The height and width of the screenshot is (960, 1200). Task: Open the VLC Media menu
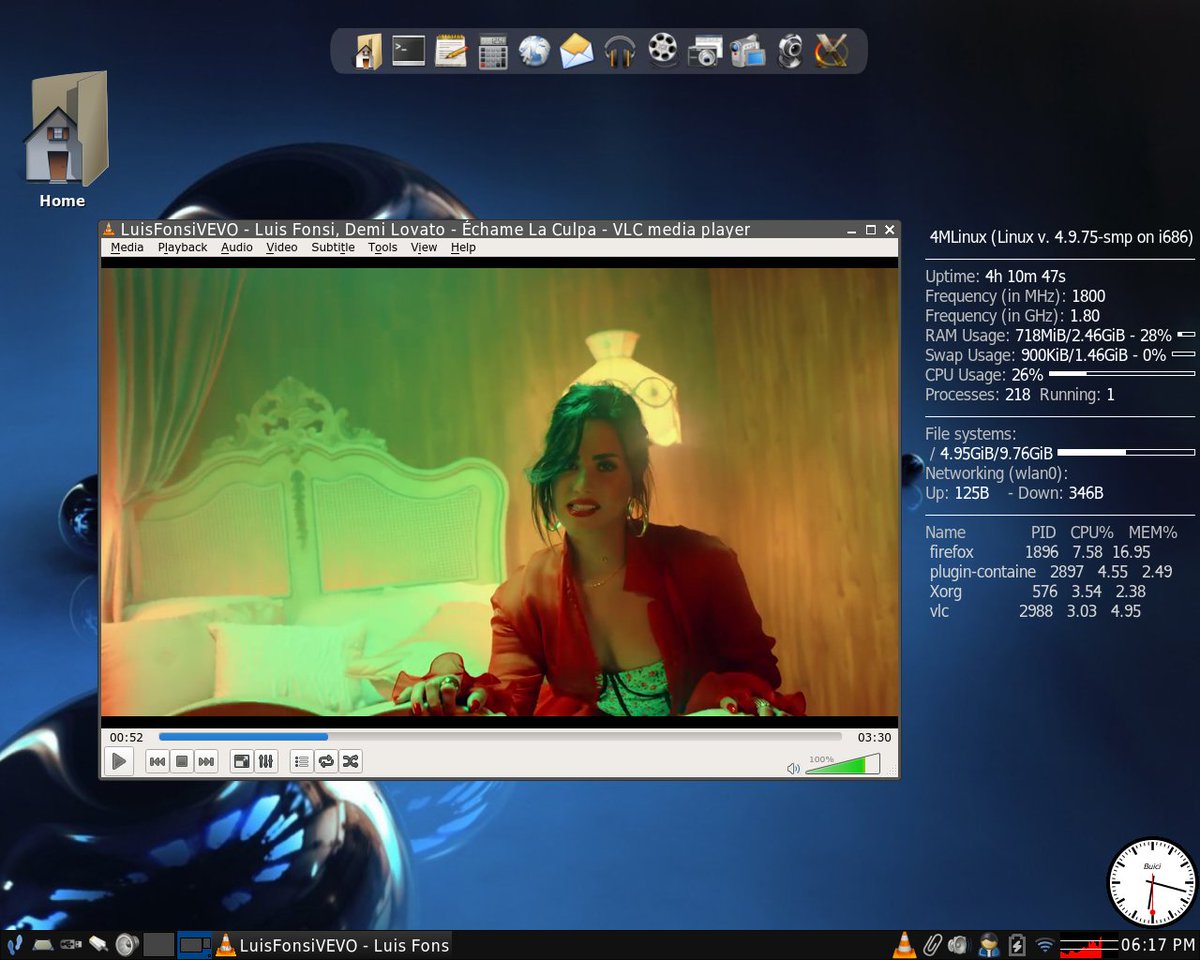[x=127, y=247]
